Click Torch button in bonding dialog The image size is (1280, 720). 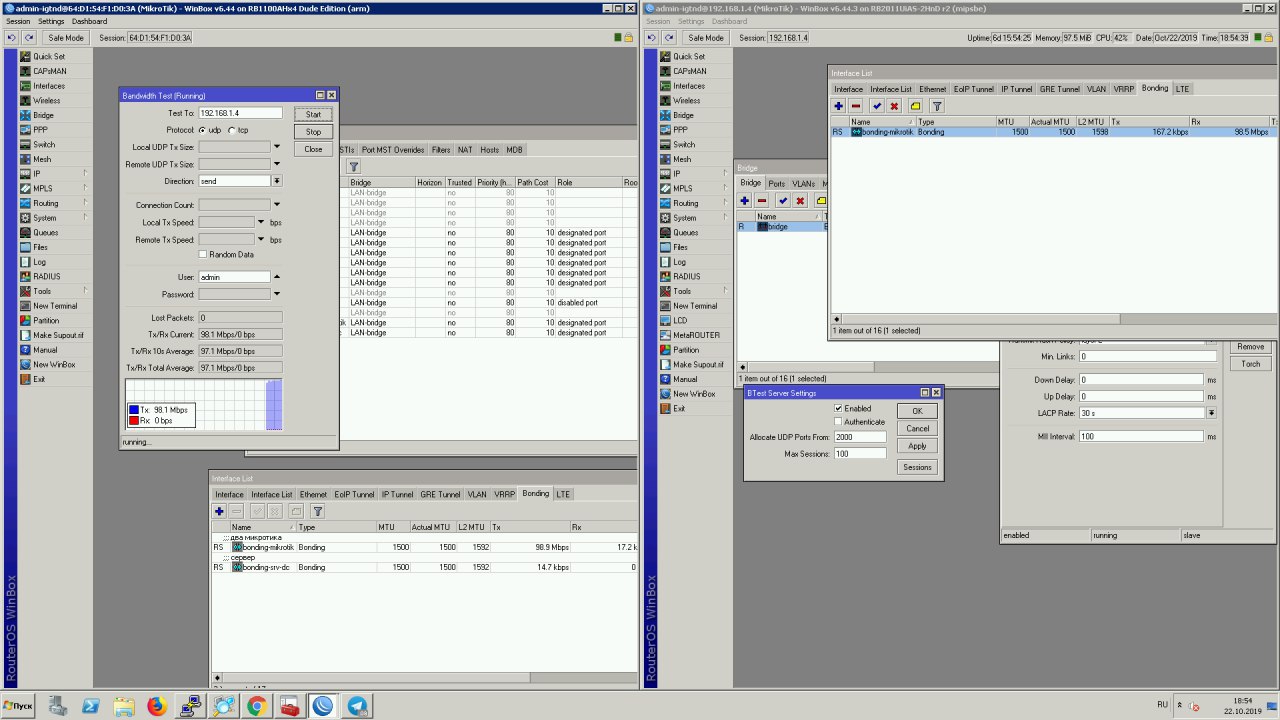pyautogui.click(x=1251, y=363)
